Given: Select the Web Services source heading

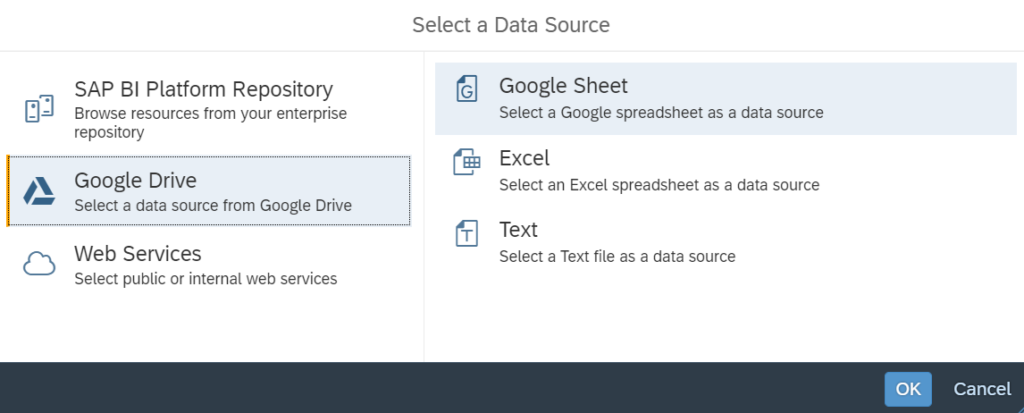Looking at the screenshot, I should coord(138,253).
